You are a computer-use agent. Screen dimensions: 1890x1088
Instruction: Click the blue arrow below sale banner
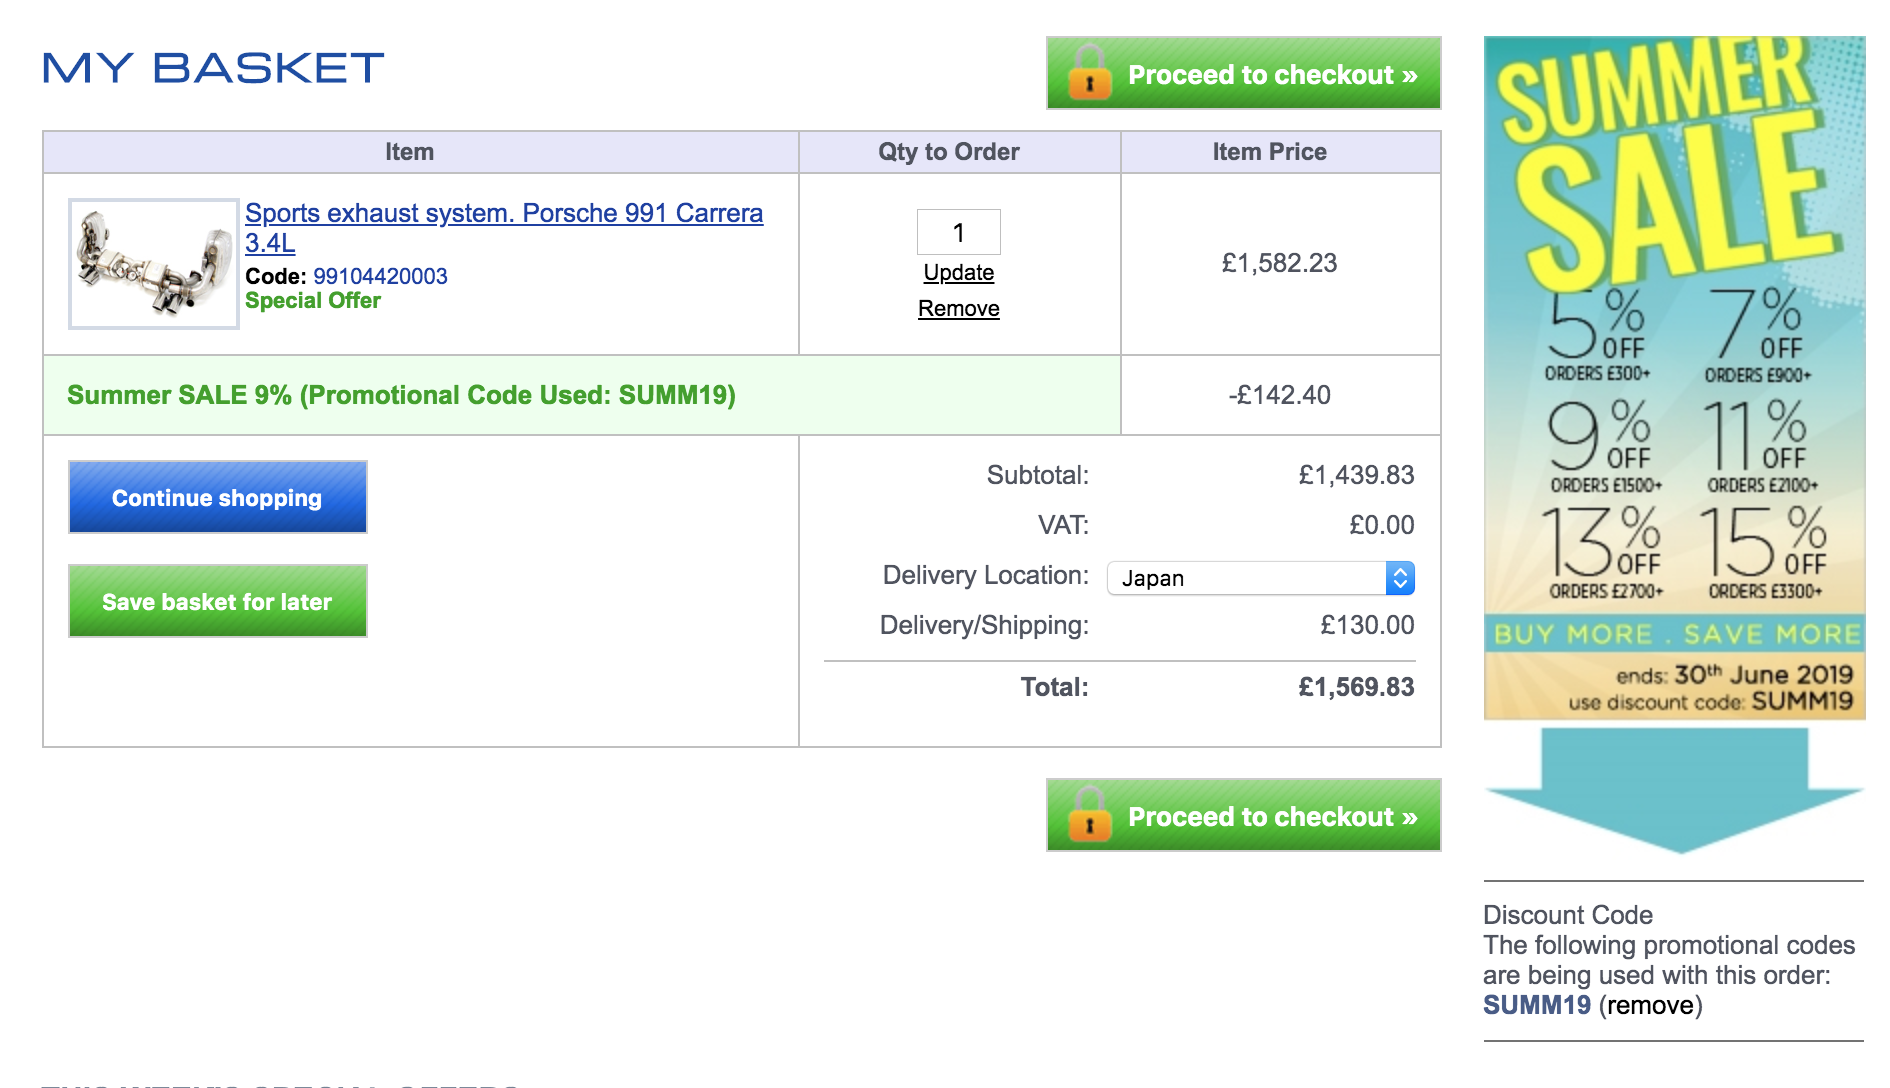(1674, 790)
